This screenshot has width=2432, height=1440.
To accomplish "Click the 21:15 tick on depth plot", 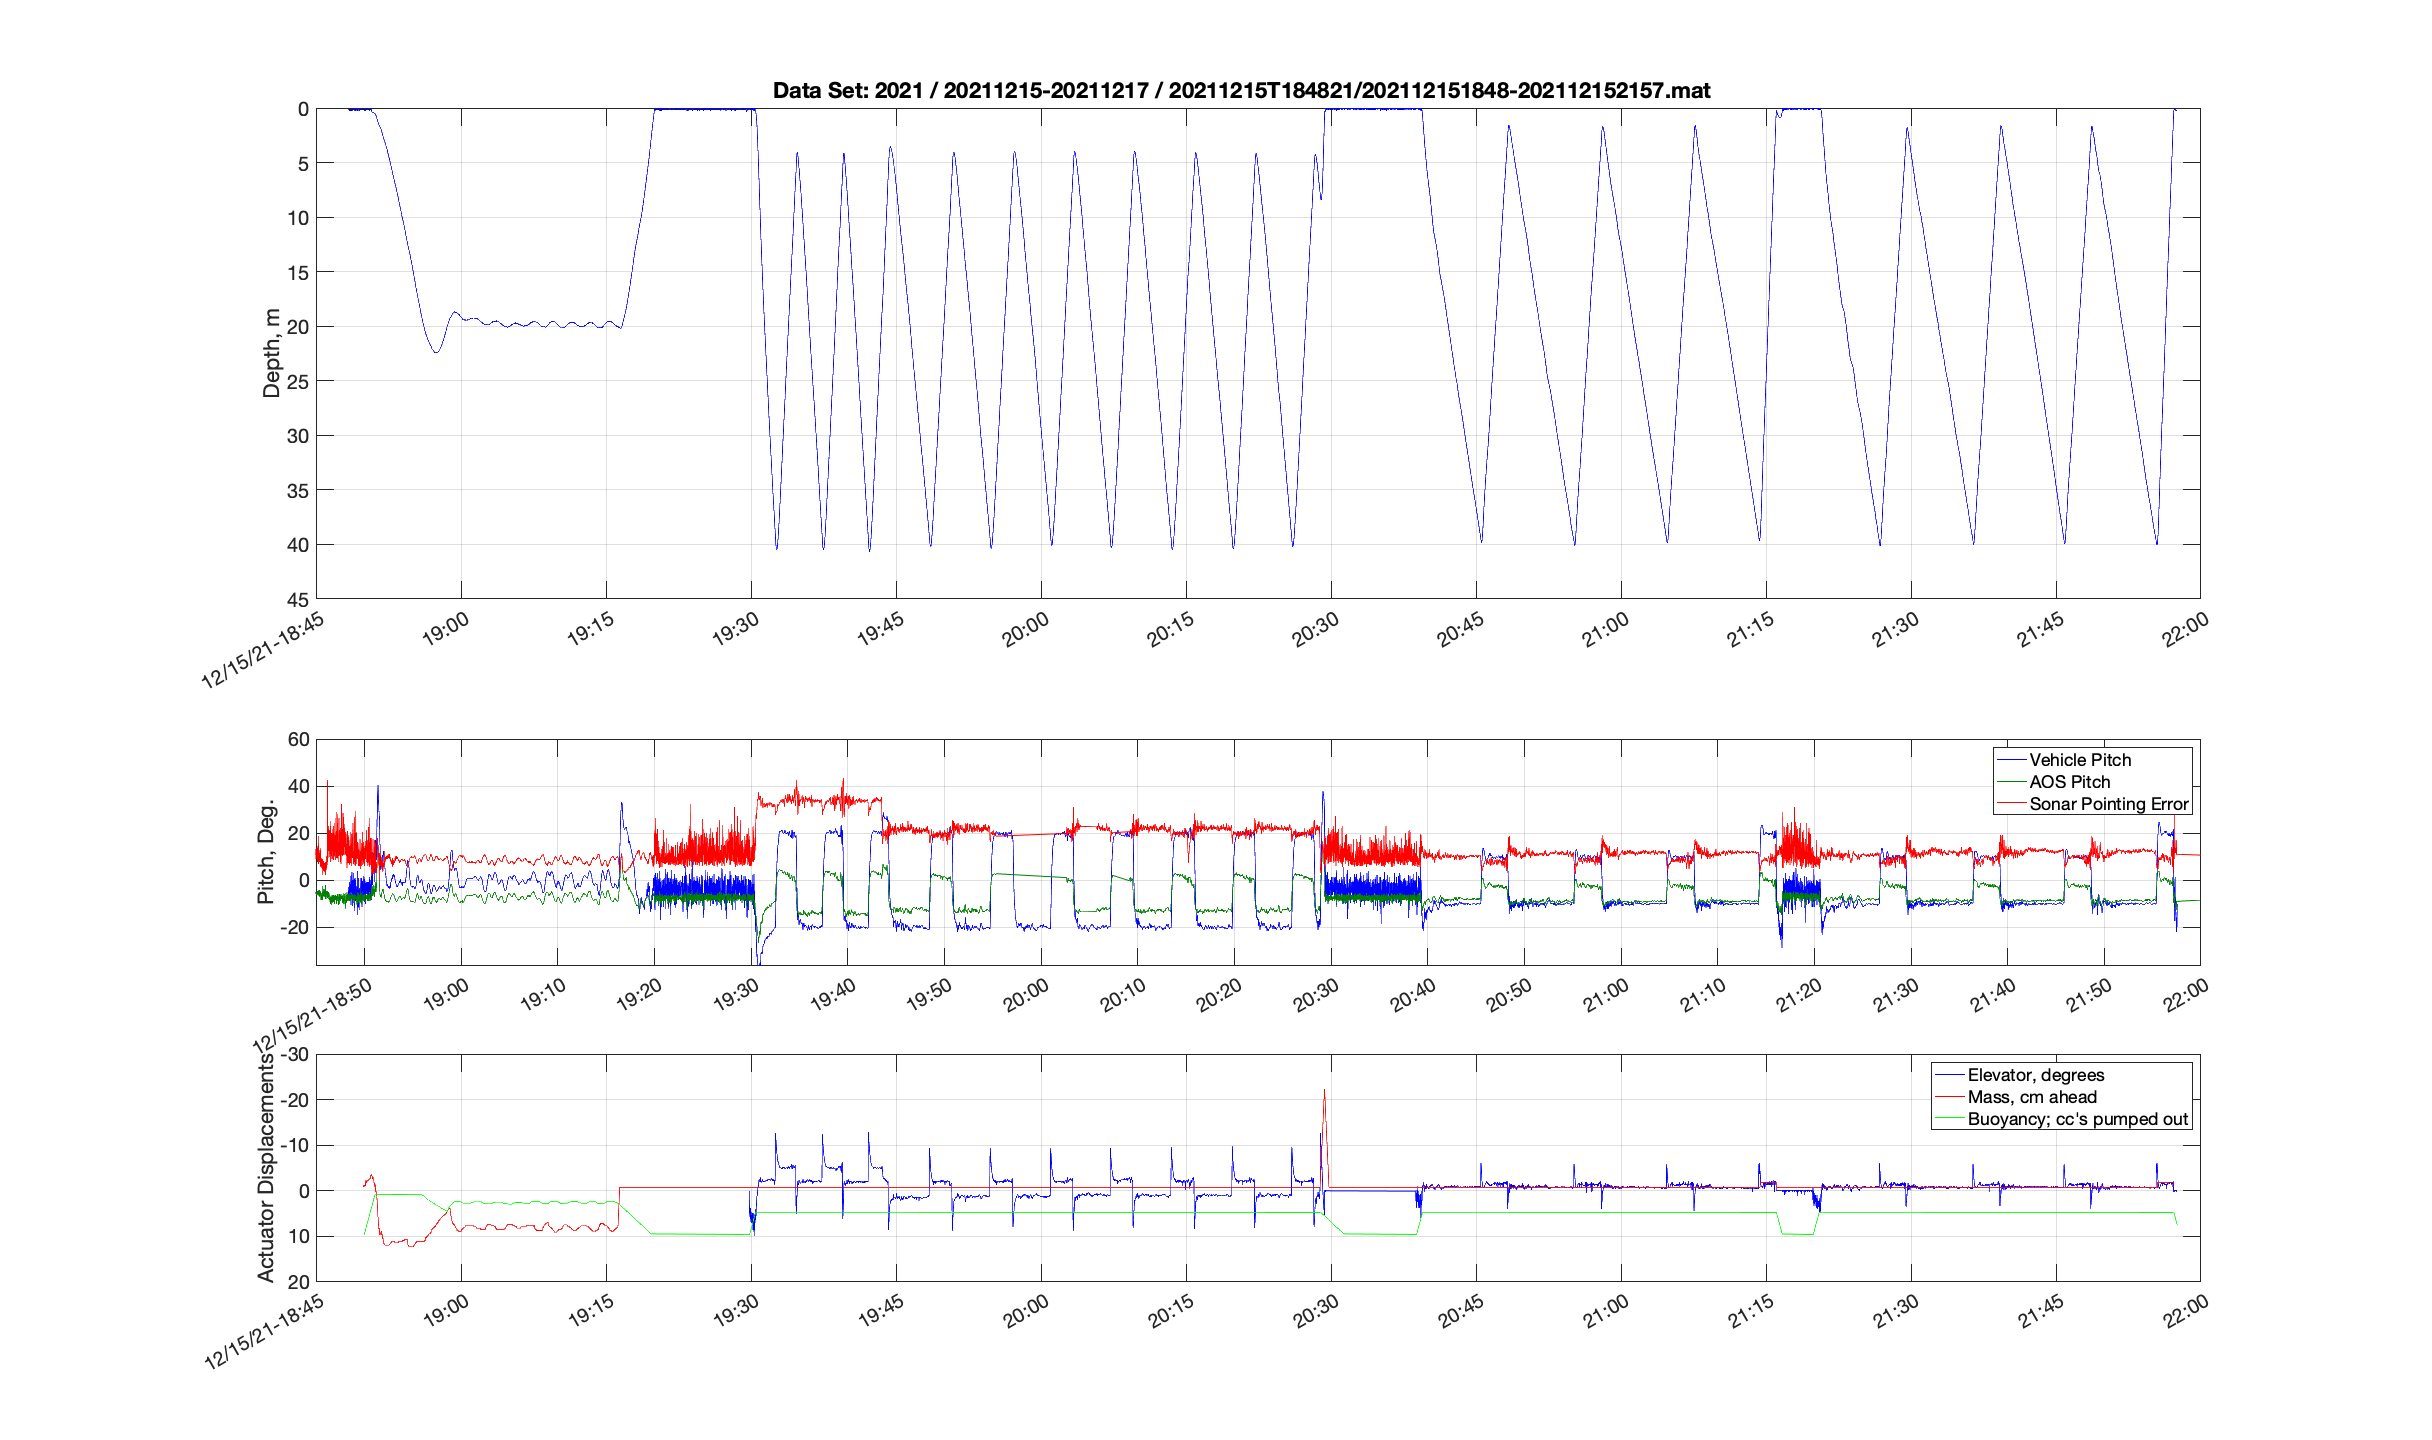I will point(1751,630).
